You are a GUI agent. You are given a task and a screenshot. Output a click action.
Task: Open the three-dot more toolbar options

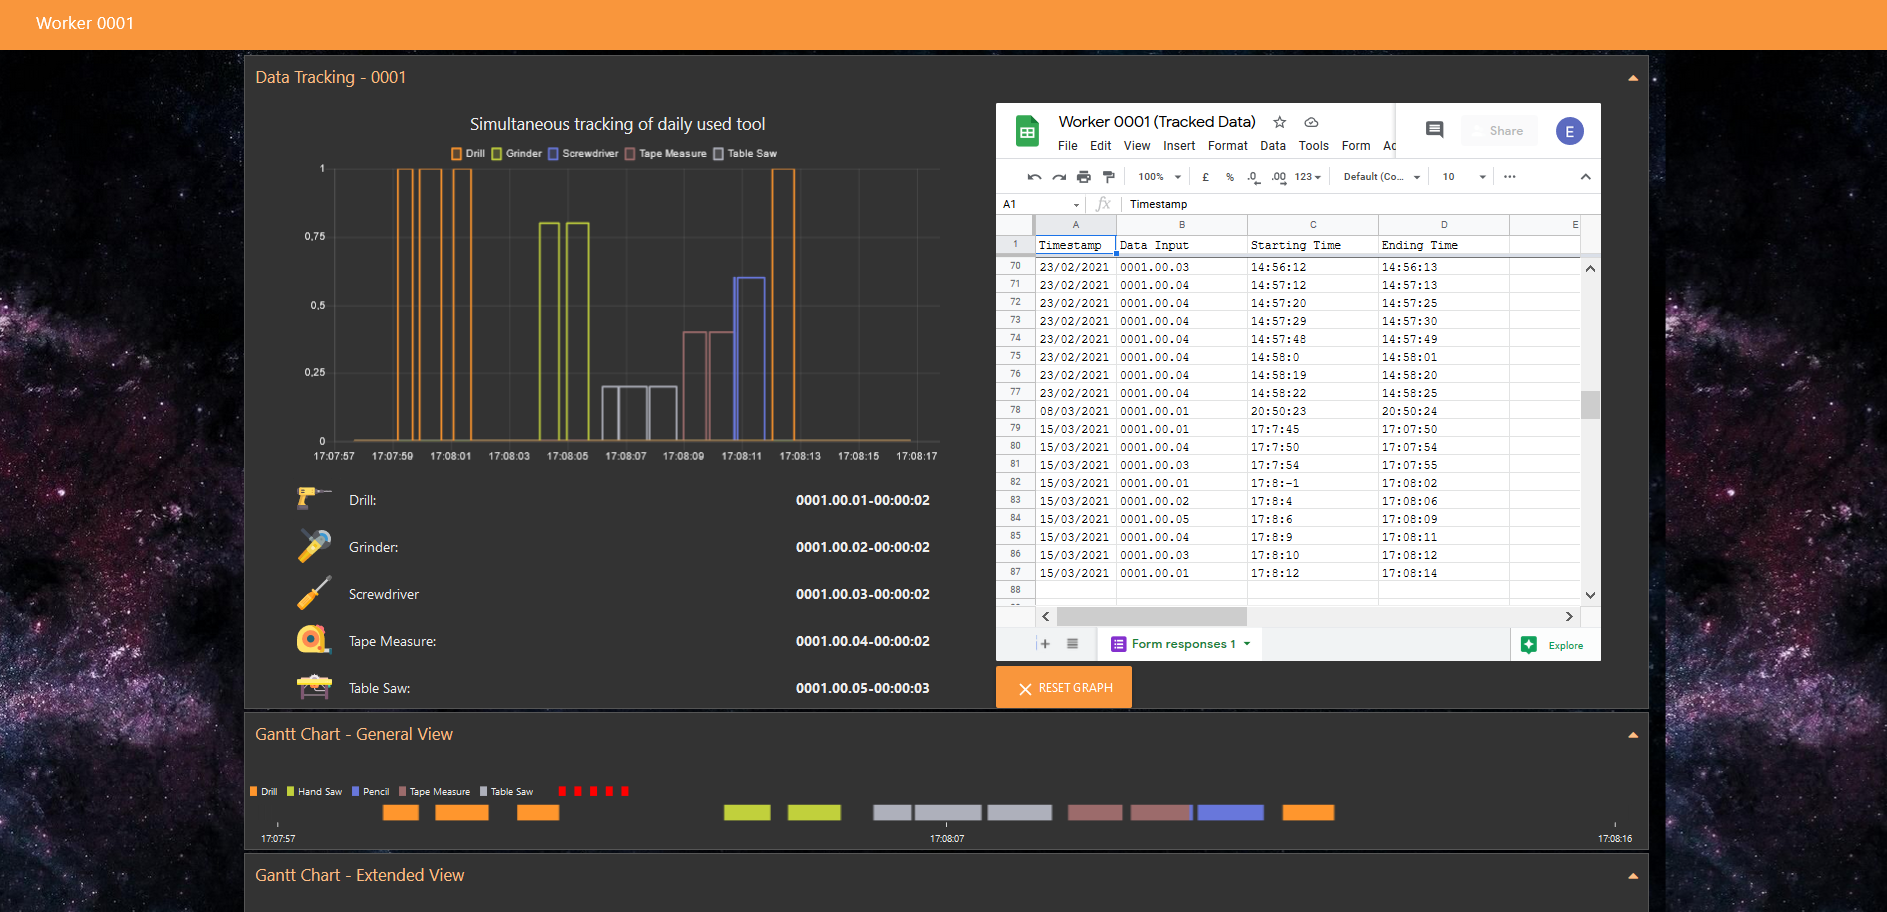[x=1510, y=177]
